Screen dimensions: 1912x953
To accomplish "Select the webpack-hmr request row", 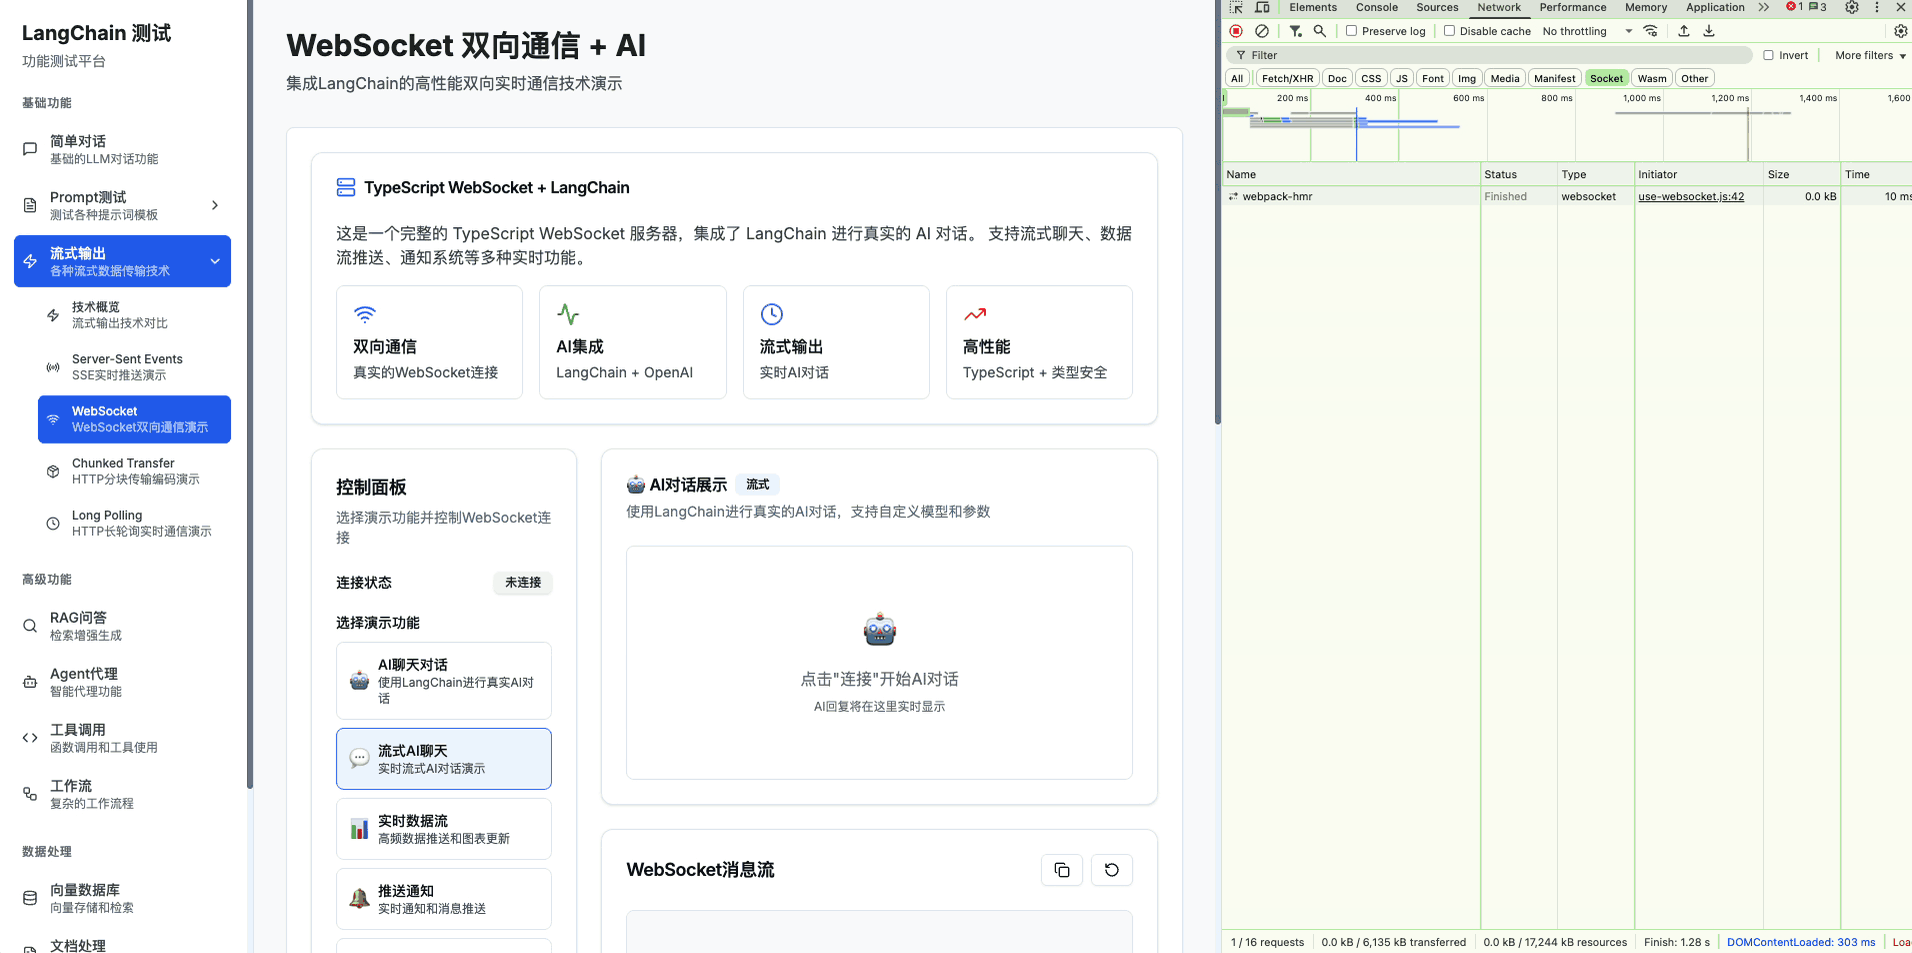I will 1566,196.
